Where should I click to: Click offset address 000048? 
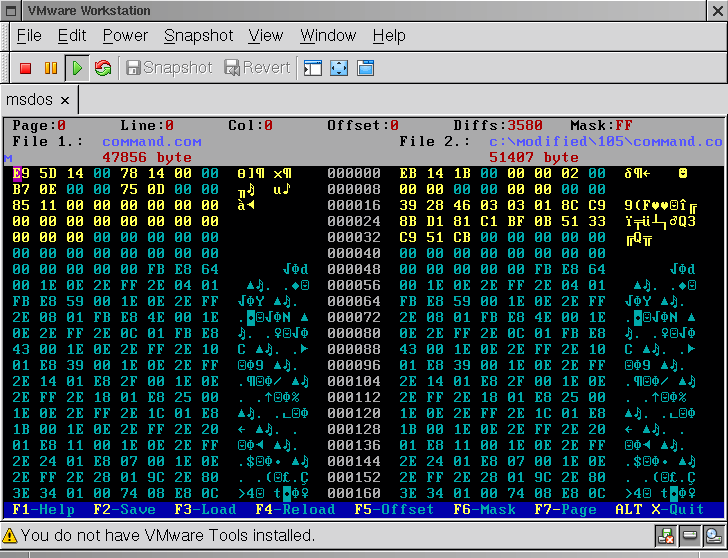[x=354, y=269]
